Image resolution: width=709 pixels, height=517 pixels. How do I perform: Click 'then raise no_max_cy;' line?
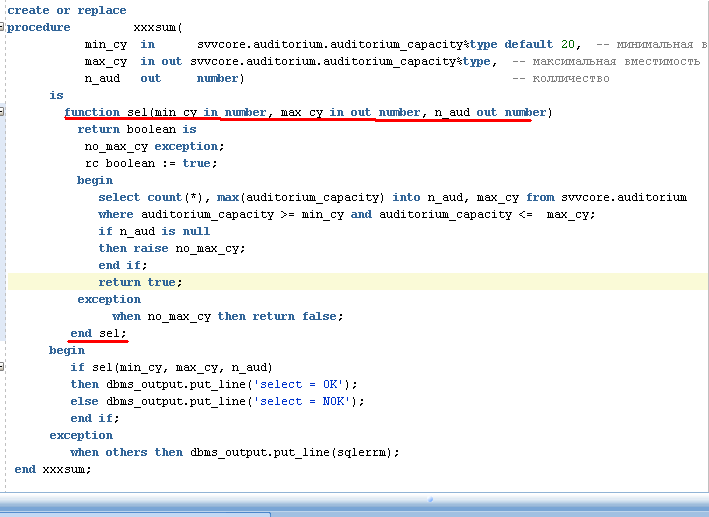coord(172,248)
